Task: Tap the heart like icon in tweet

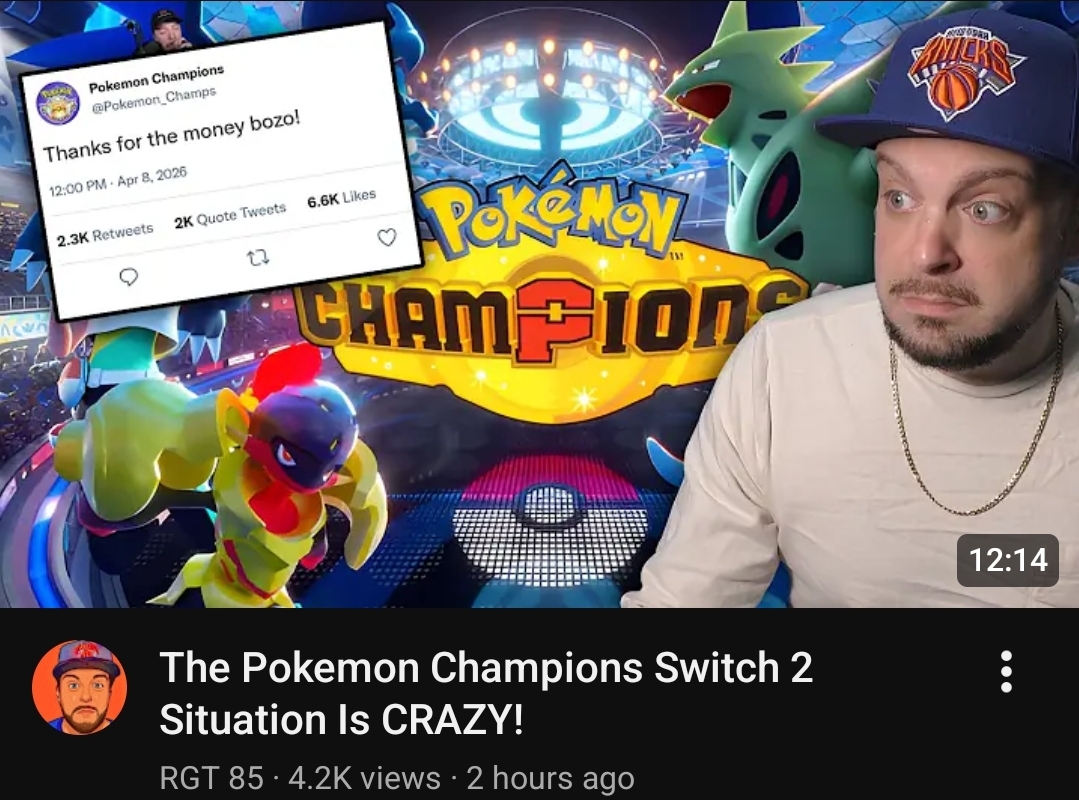Action: pos(387,237)
